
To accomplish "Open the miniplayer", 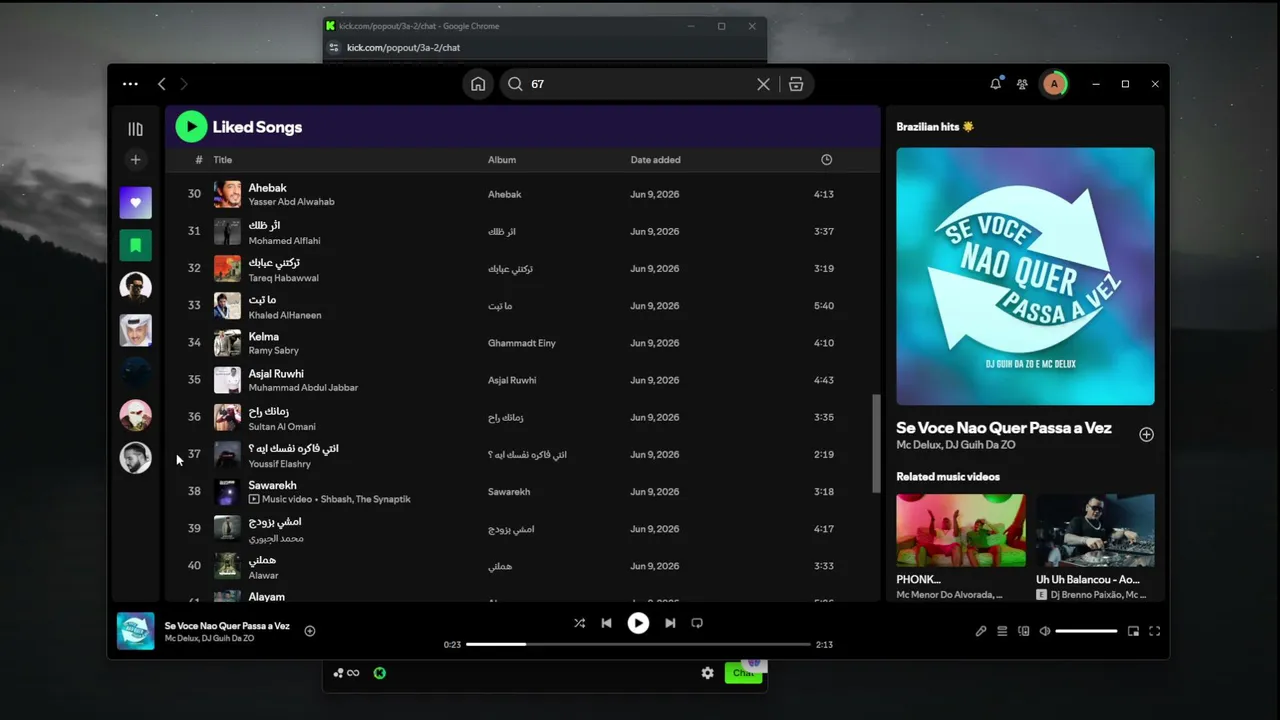I will pos(1133,631).
